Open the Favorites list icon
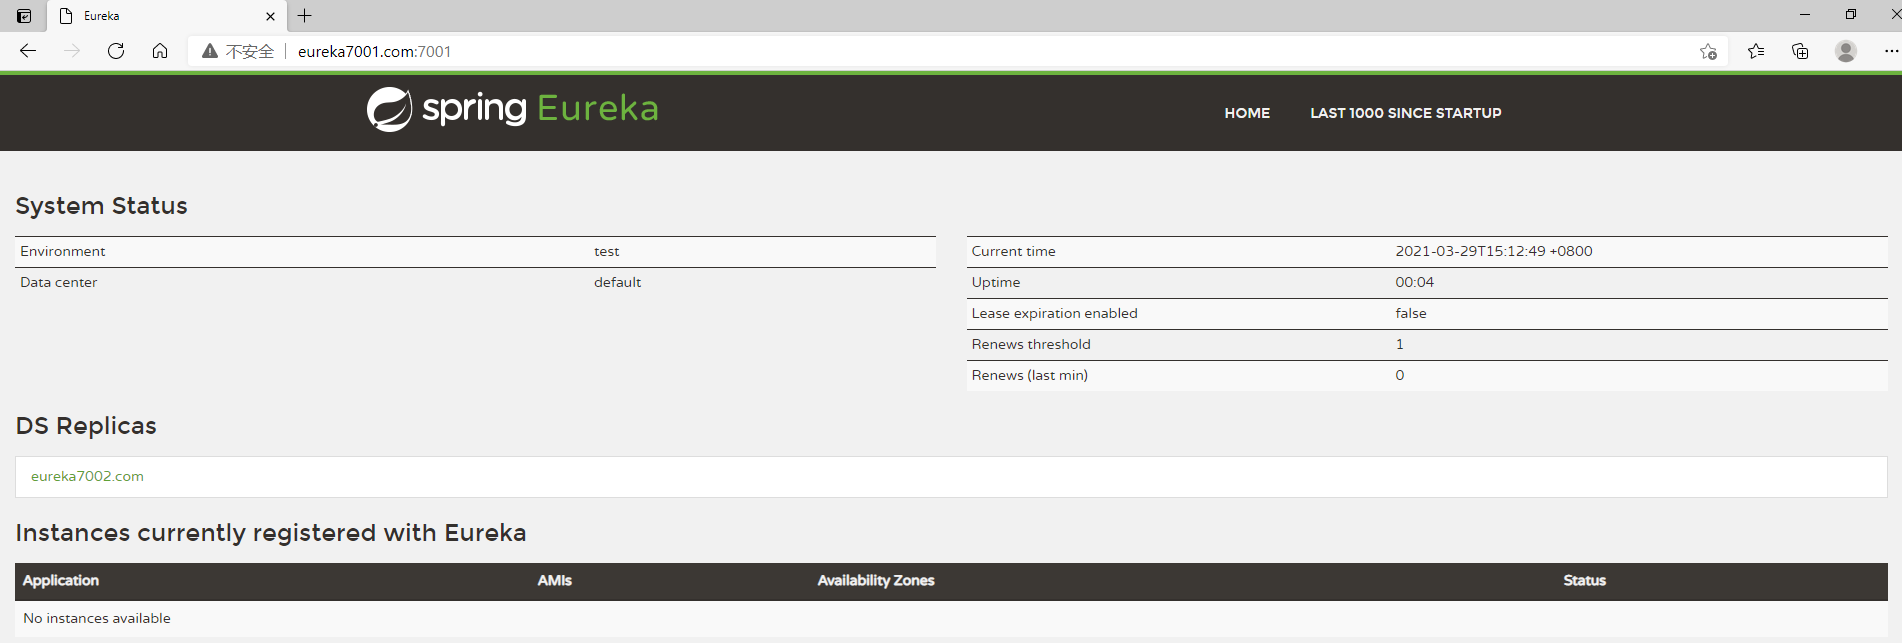 (x=1756, y=51)
